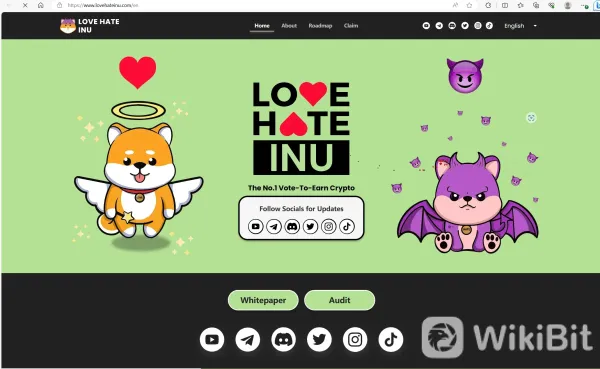600x369 pixels.
Task: Open the browser extensions icon
Action: click(x=488, y=5)
